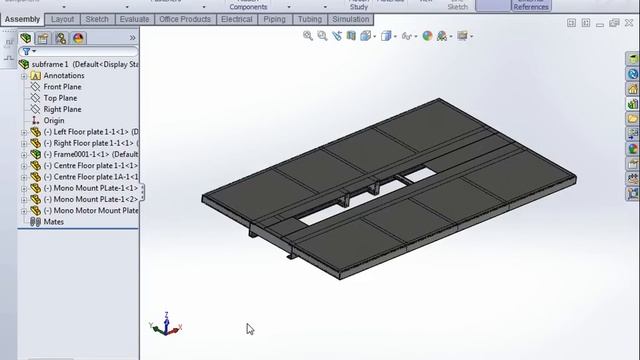
Task: Open the View Orientation cube icon
Action: (x=366, y=36)
